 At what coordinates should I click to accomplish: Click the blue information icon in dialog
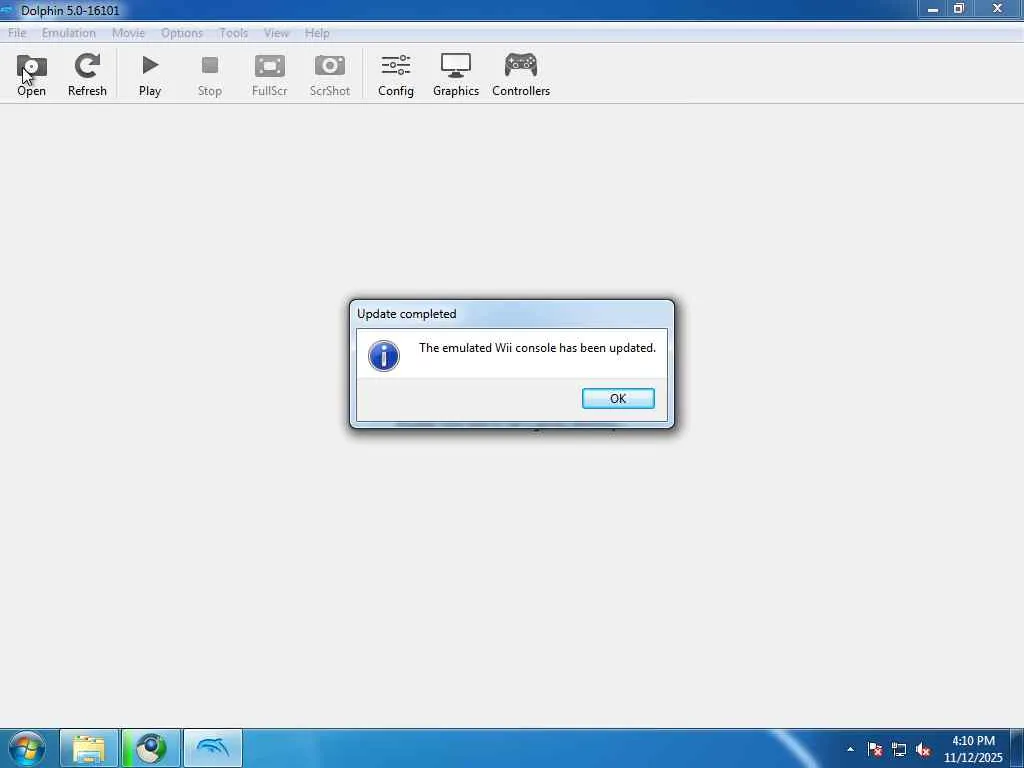pyautogui.click(x=384, y=356)
